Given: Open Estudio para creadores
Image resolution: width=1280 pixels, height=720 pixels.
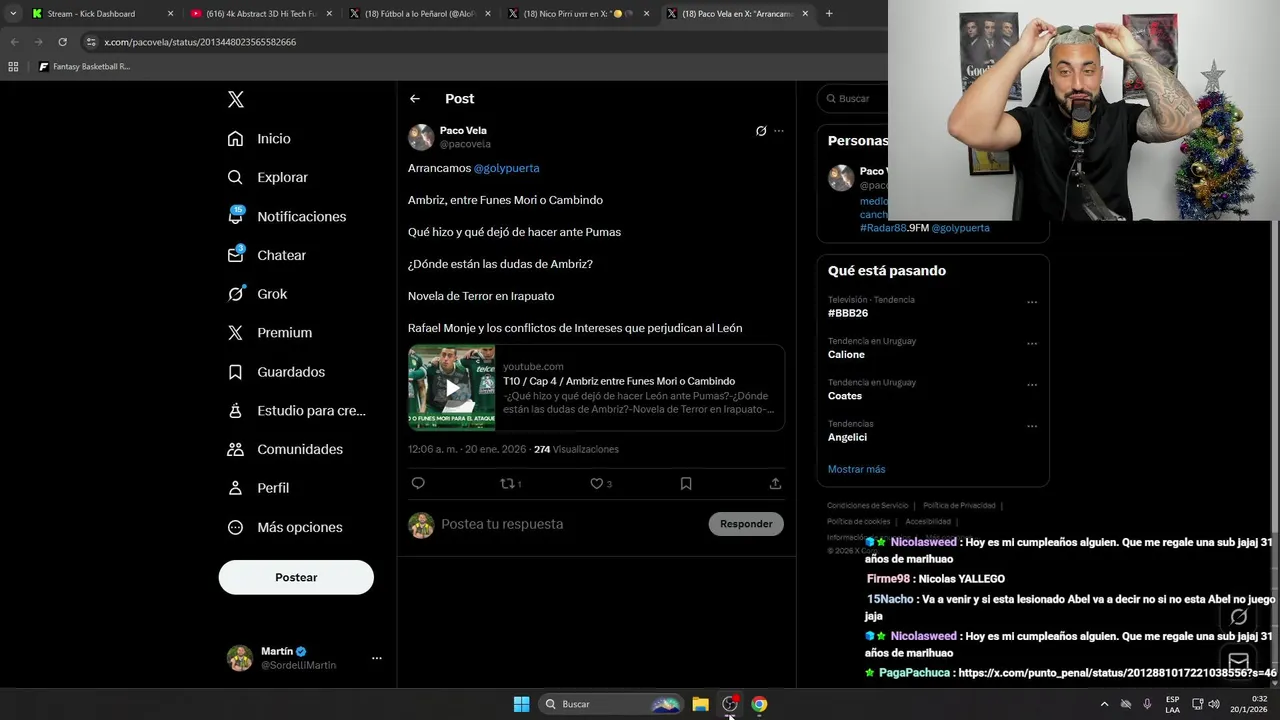Looking at the screenshot, I should (x=296, y=410).
